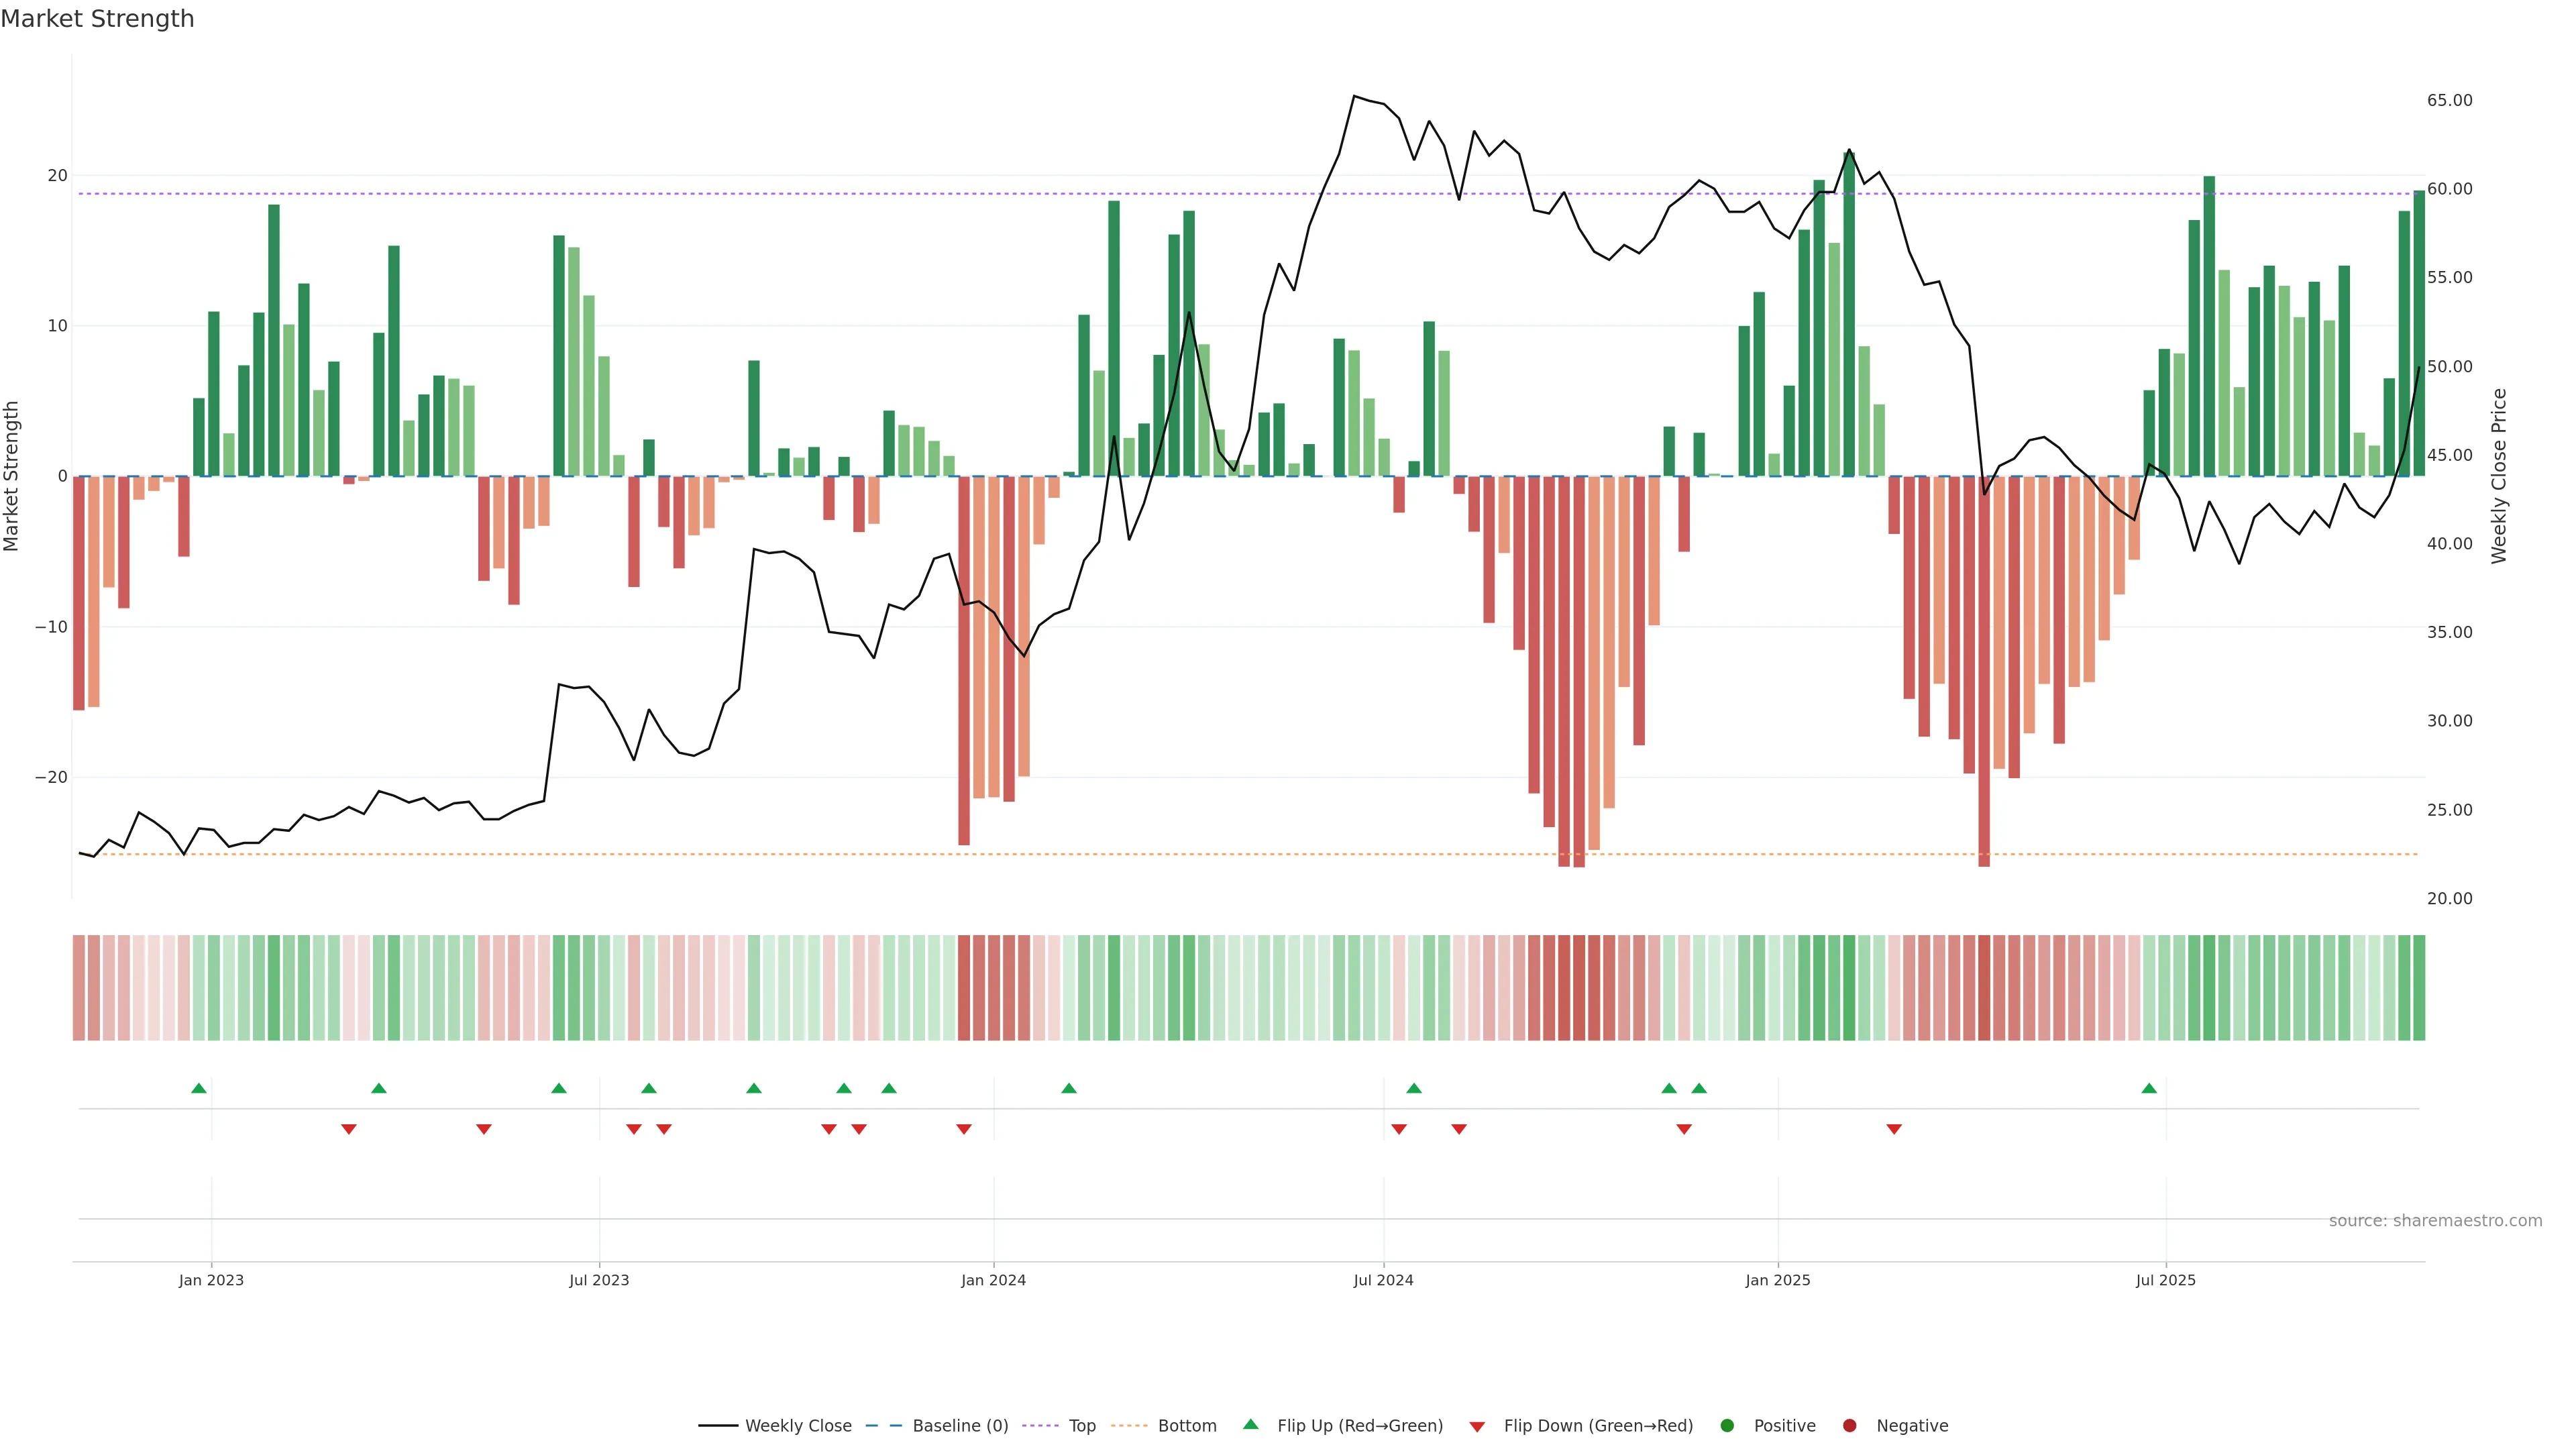The height and width of the screenshot is (1449, 2576).
Task: Click red flip-down triangle just before Jan 2024
Action: [964, 1129]
